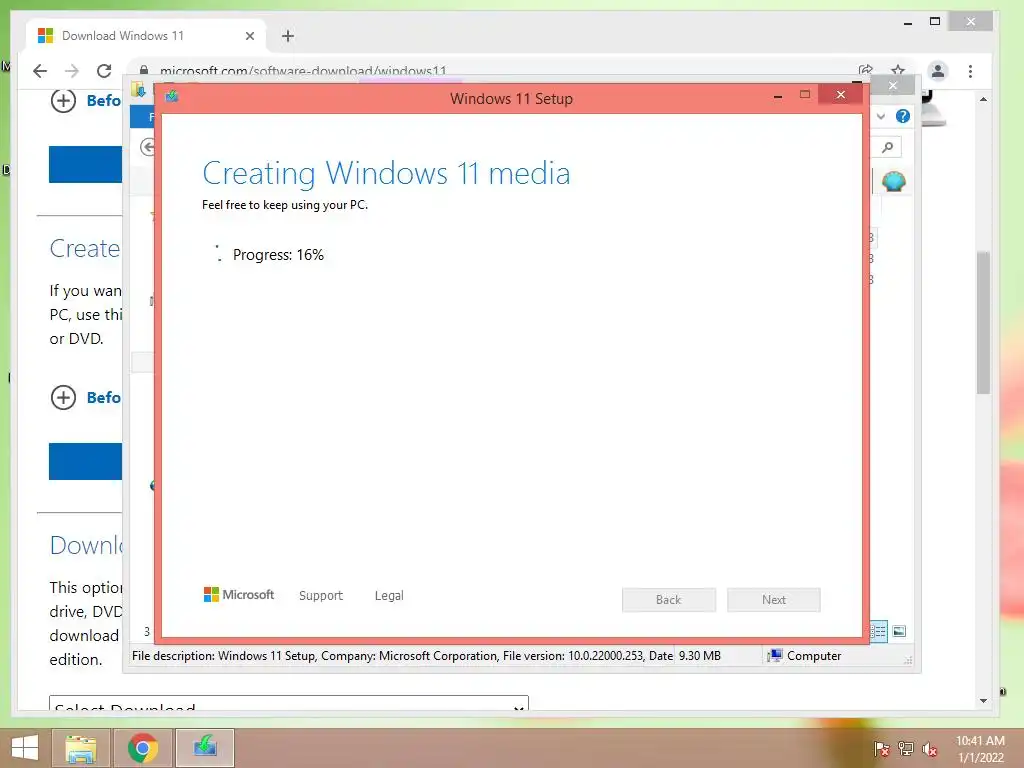Close the File Explorer window behind Setup
This screenshot has width=1024, height=768.
click(x=893, y=85)
